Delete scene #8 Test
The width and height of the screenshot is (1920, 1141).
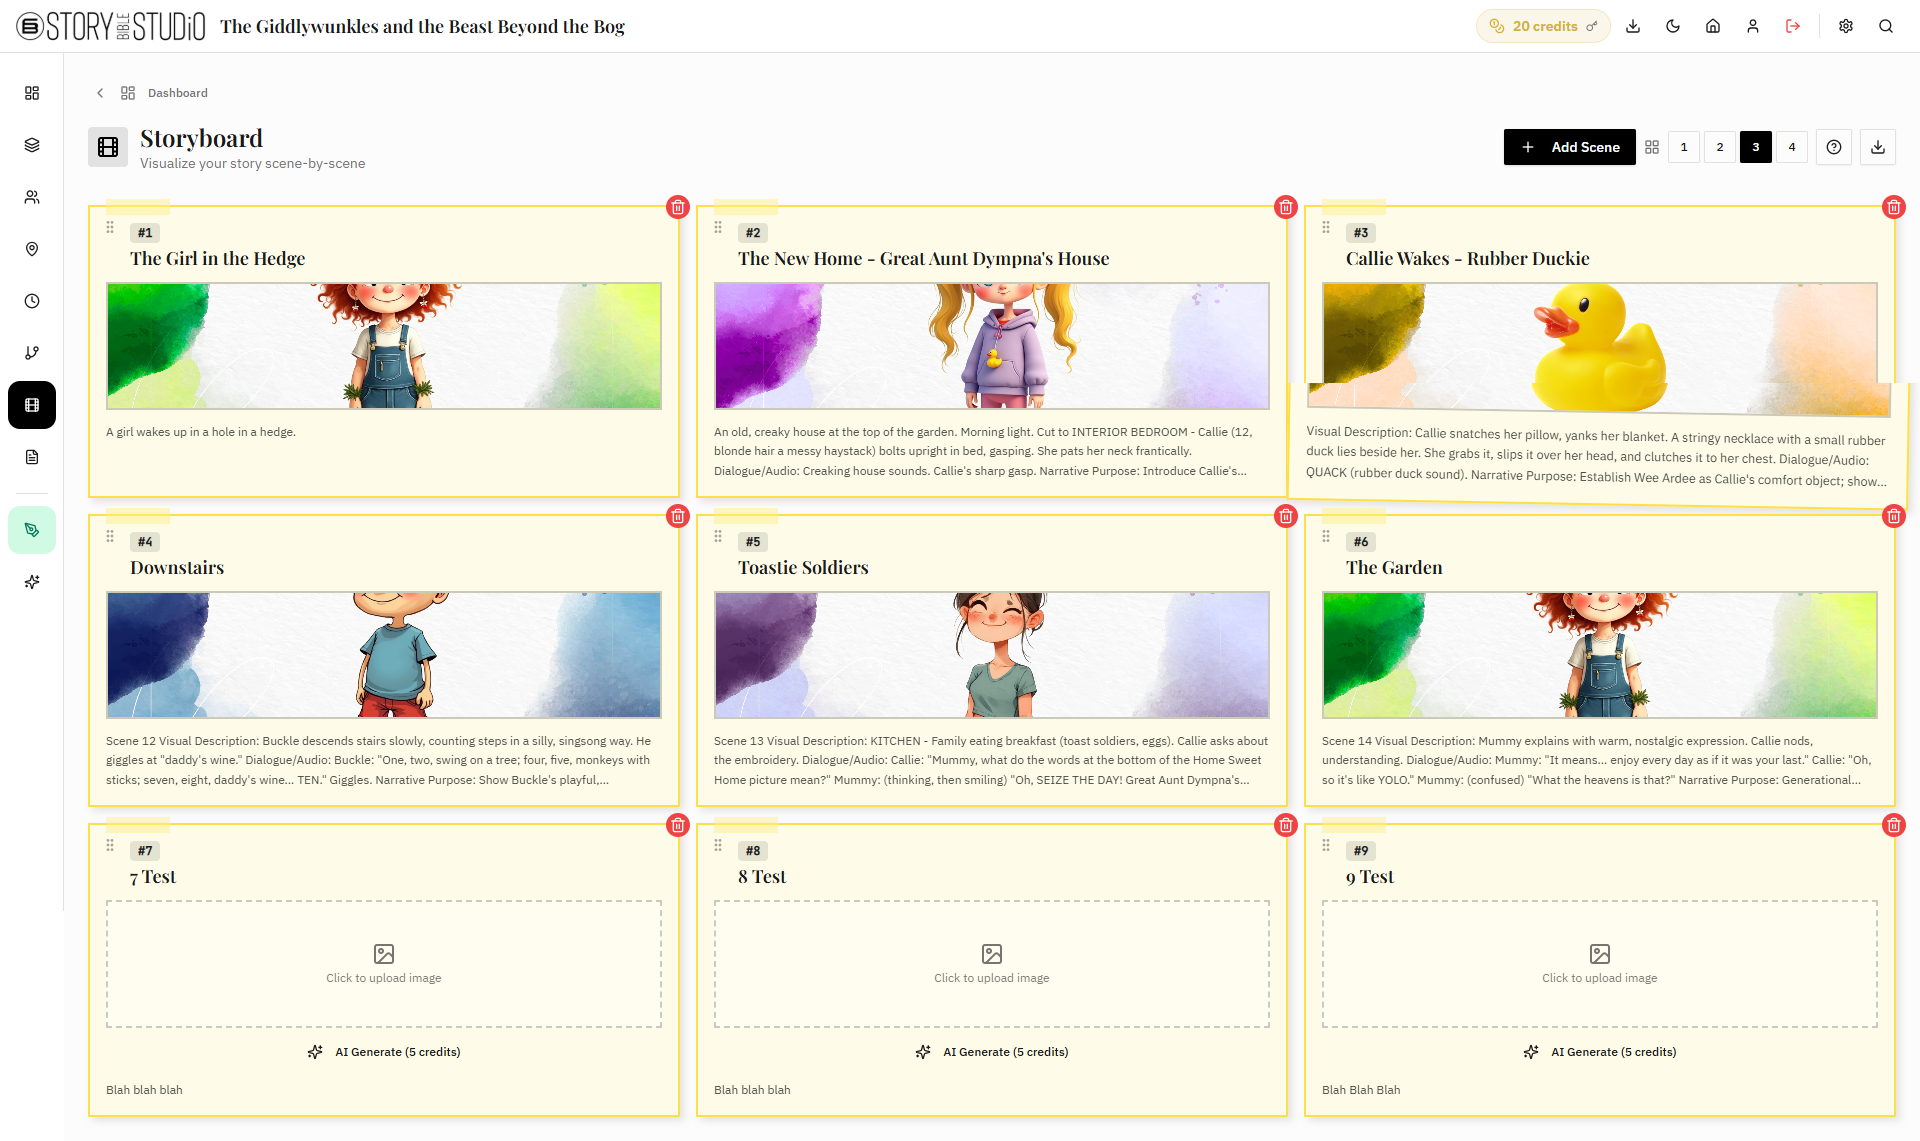[1286, 825]
